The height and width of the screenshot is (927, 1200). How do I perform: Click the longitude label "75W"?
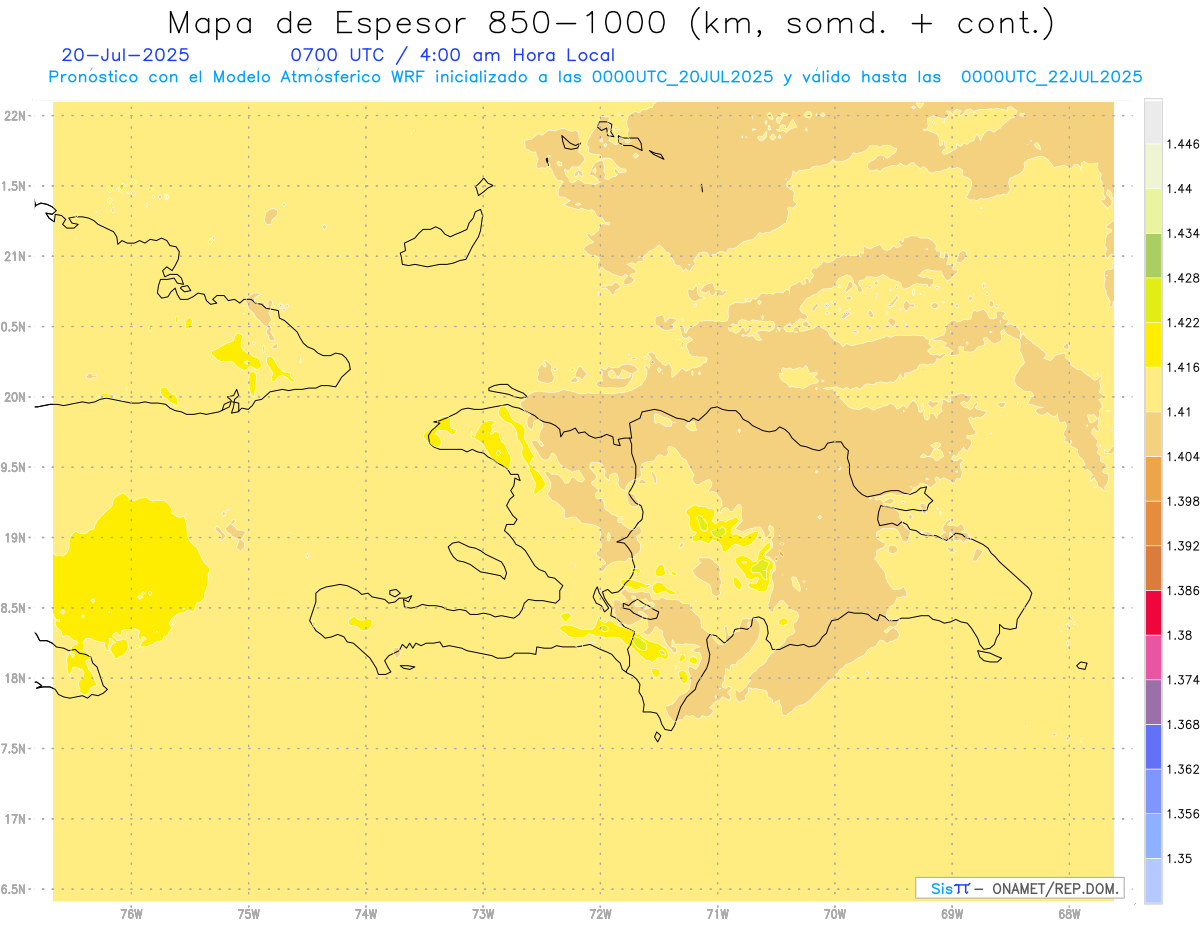pyautogui.click(x=248, y=914)
